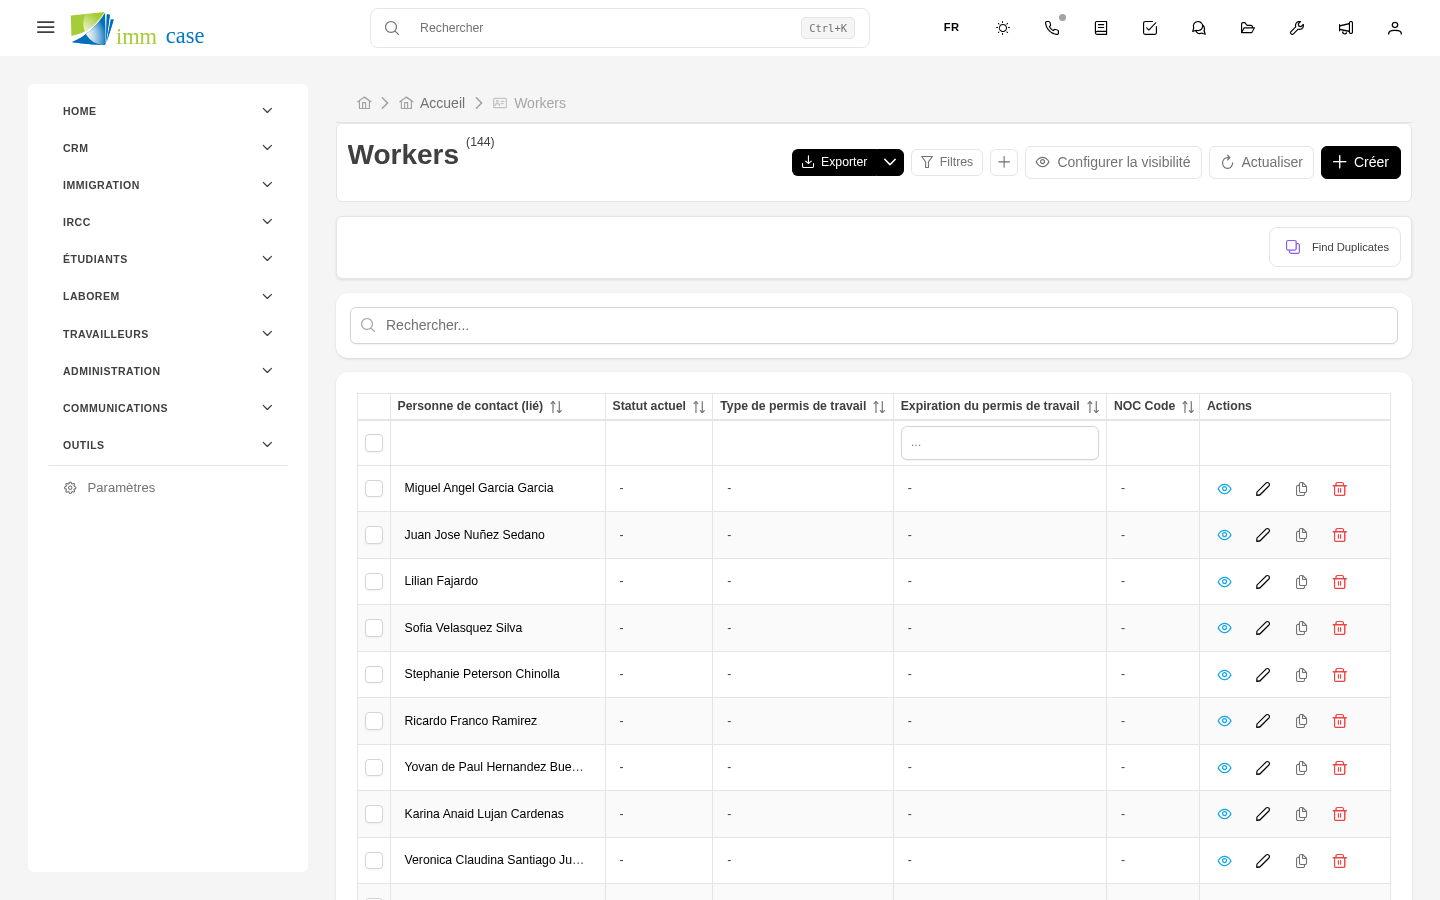Screen dimensions: 1440x900
Task: Open the Exporter dropdown arrow
Action: (890, 162)
